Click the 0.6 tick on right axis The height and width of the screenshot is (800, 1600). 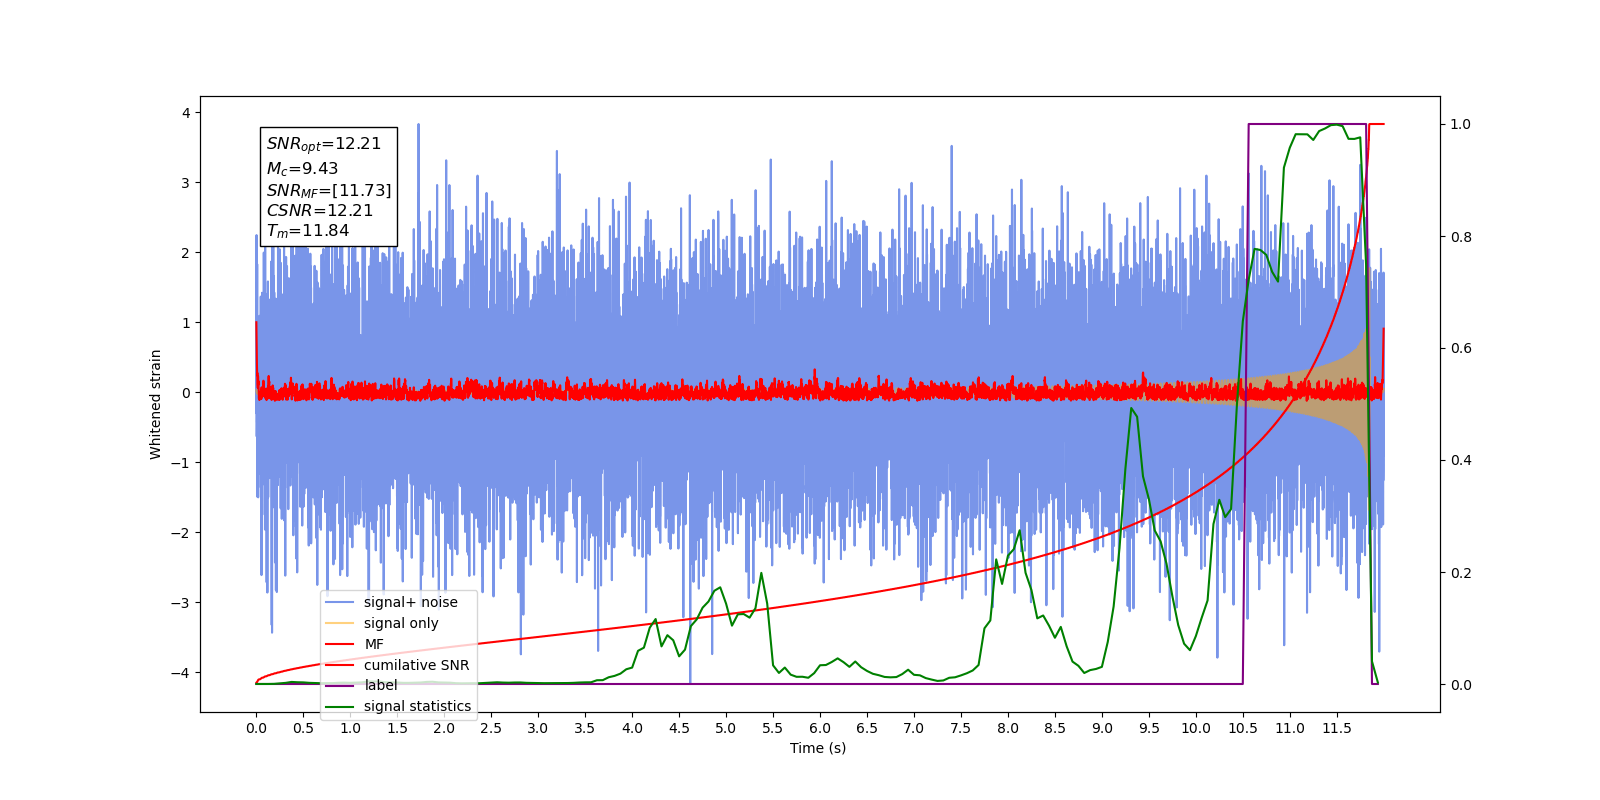pyautogui.click(x=1461, y=348)
